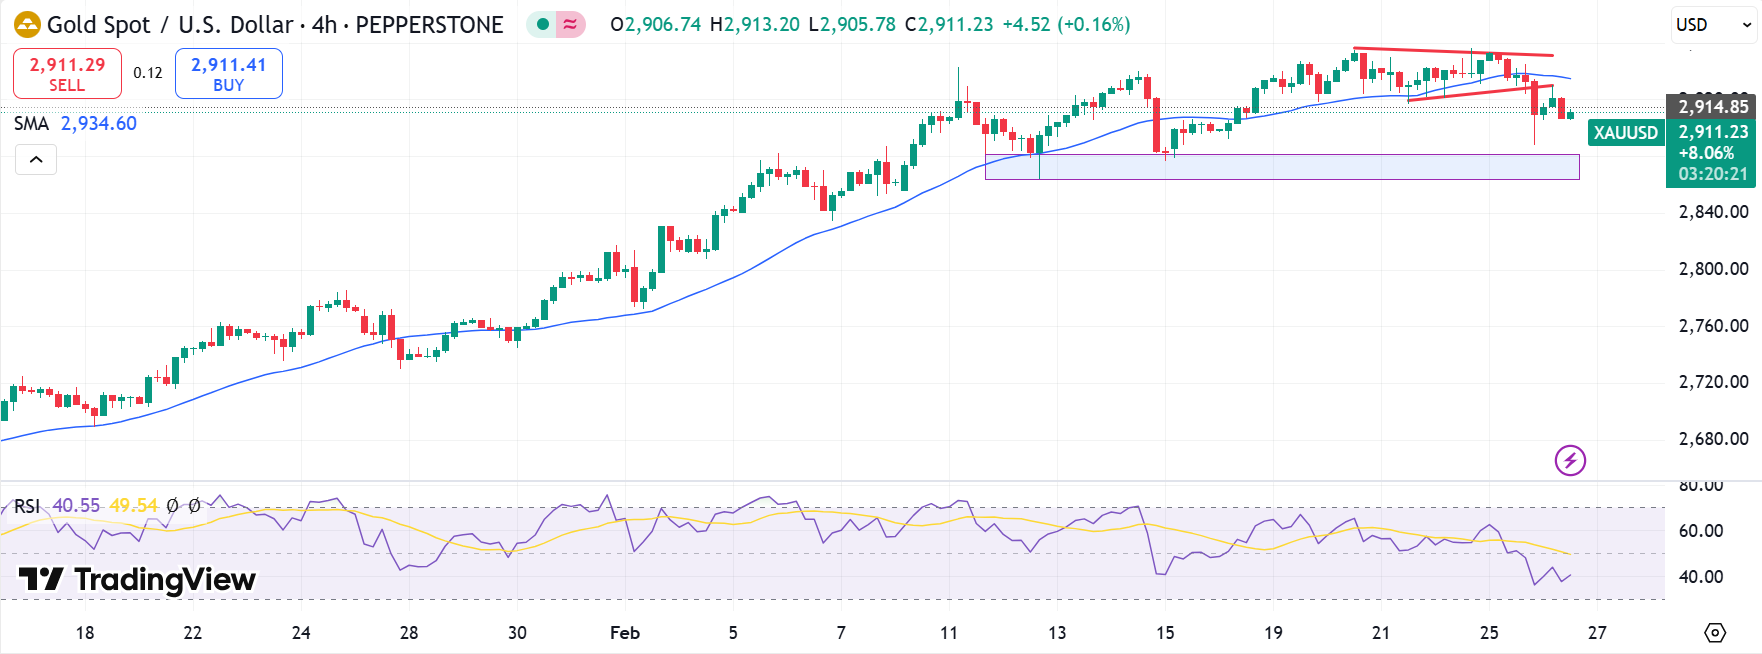The image size is (1762, 654).
Task: Select the Gold Spot / U.S. Dollar title
Action: point(171,24)
